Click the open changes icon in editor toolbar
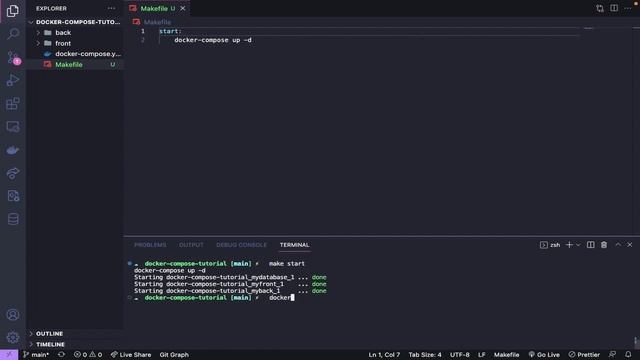 click(600, 8)
